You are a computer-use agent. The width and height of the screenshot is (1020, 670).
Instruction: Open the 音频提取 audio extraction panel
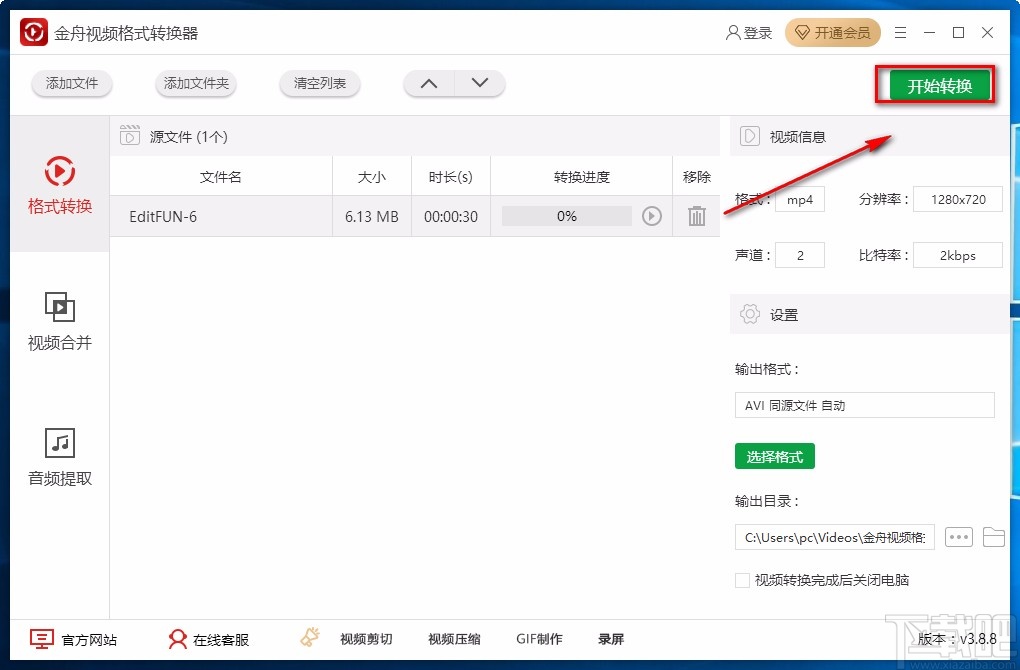59,457
